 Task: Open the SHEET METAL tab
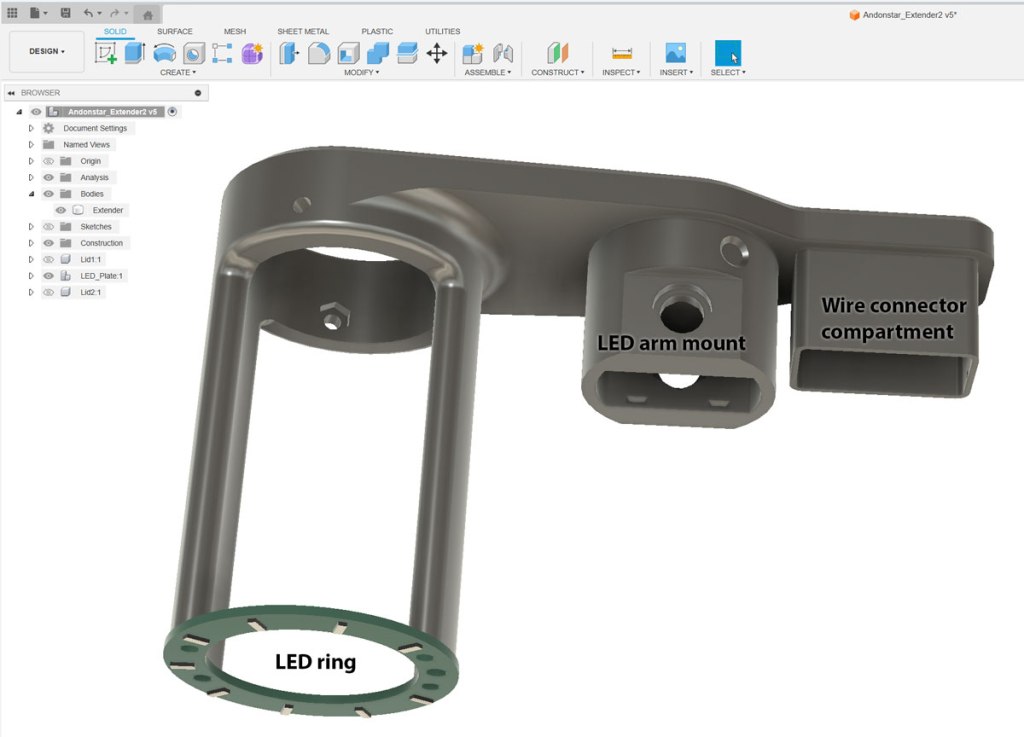click(x=302, y=31)
